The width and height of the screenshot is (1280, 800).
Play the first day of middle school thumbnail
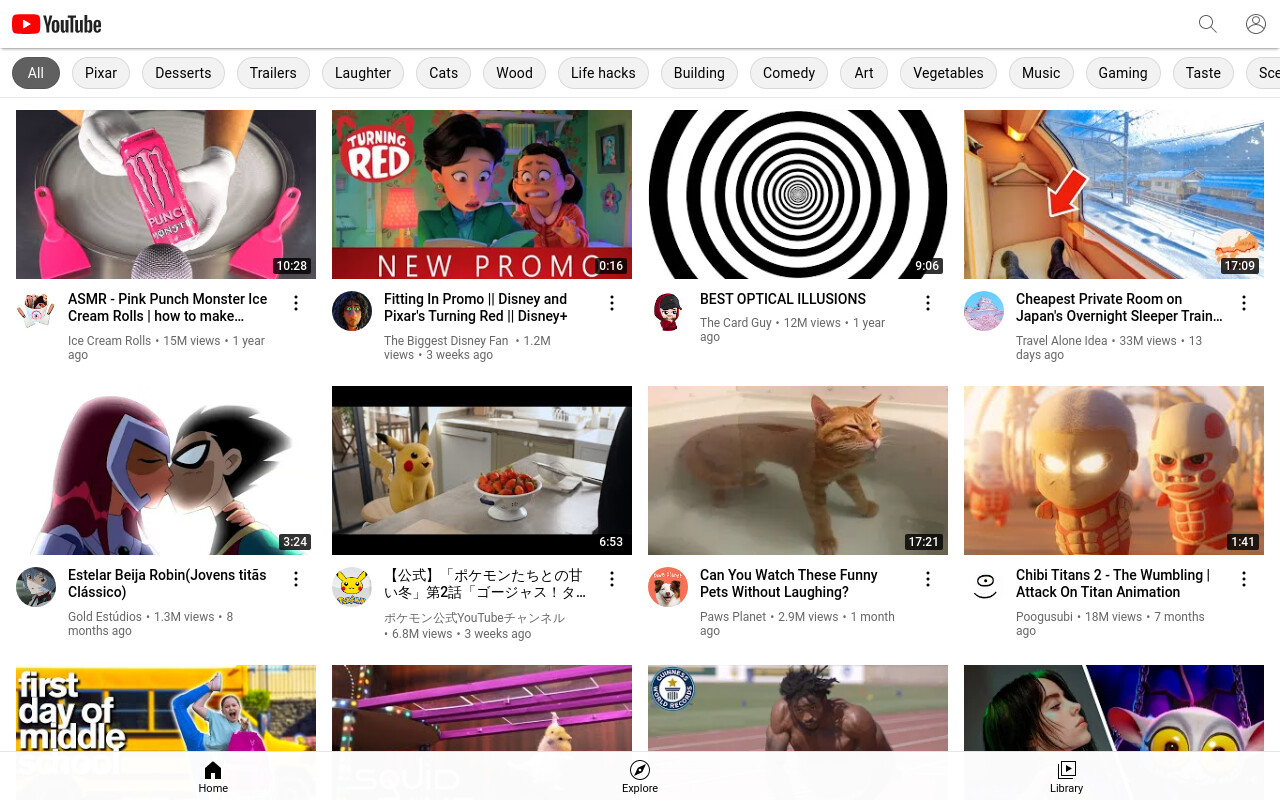pyautogui.click(x=166, y=708)
